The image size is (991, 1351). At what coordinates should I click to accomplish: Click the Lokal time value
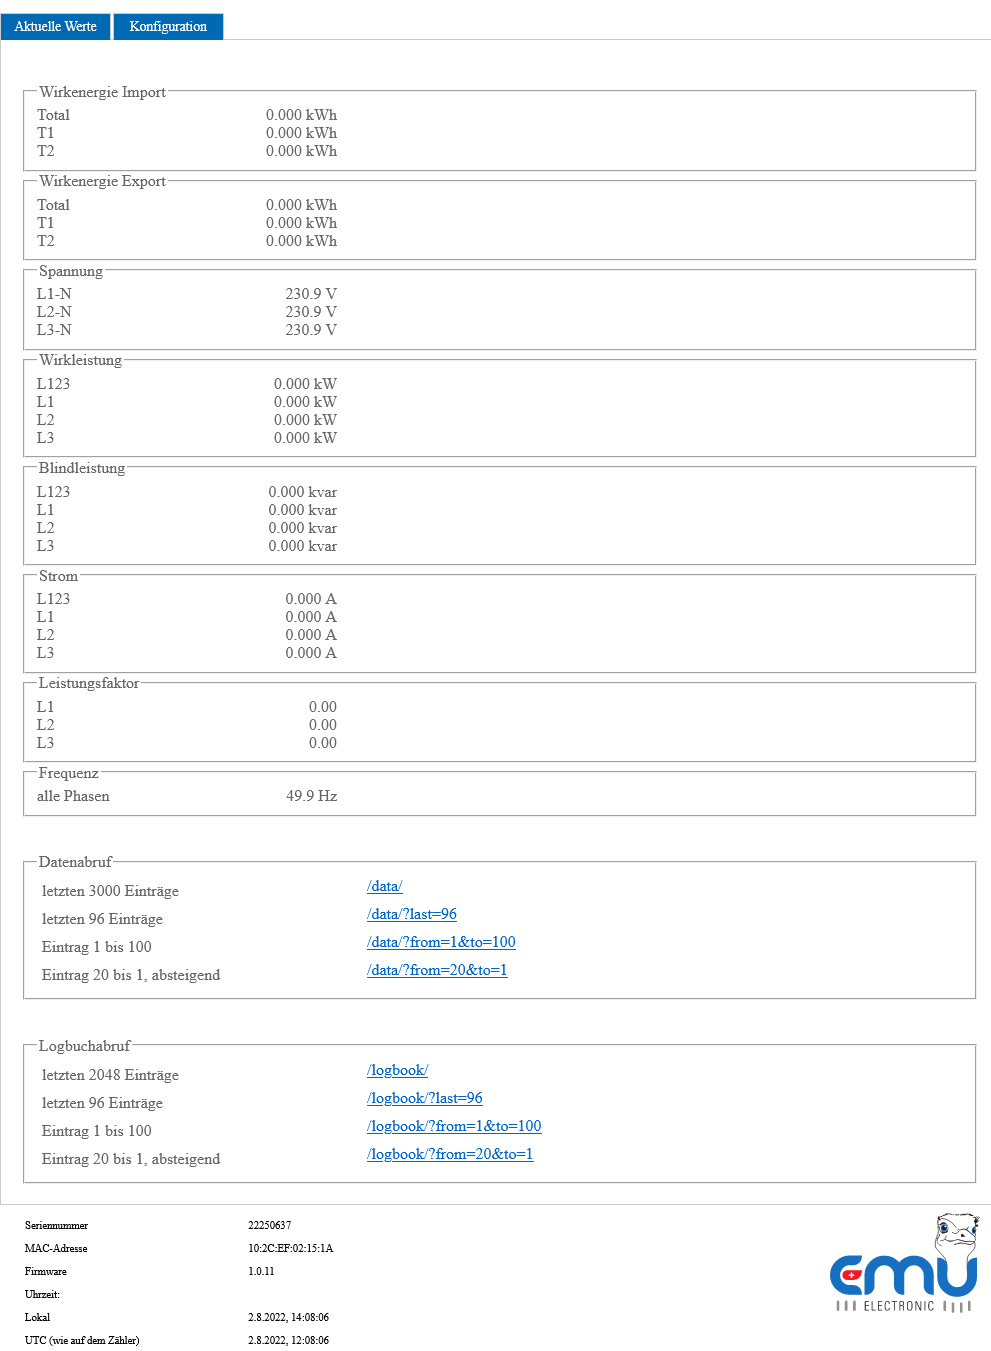[x=288, y=1317]
